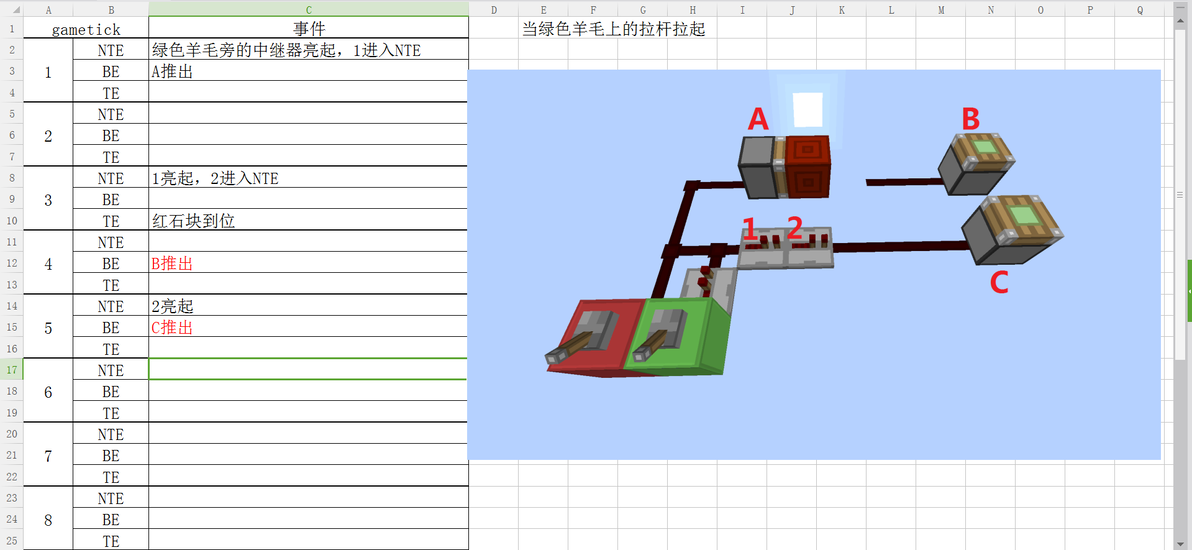This screenshot has width=1192, height=550.
Task: Select the cell reading 2亮起
Action: [309, 307]
